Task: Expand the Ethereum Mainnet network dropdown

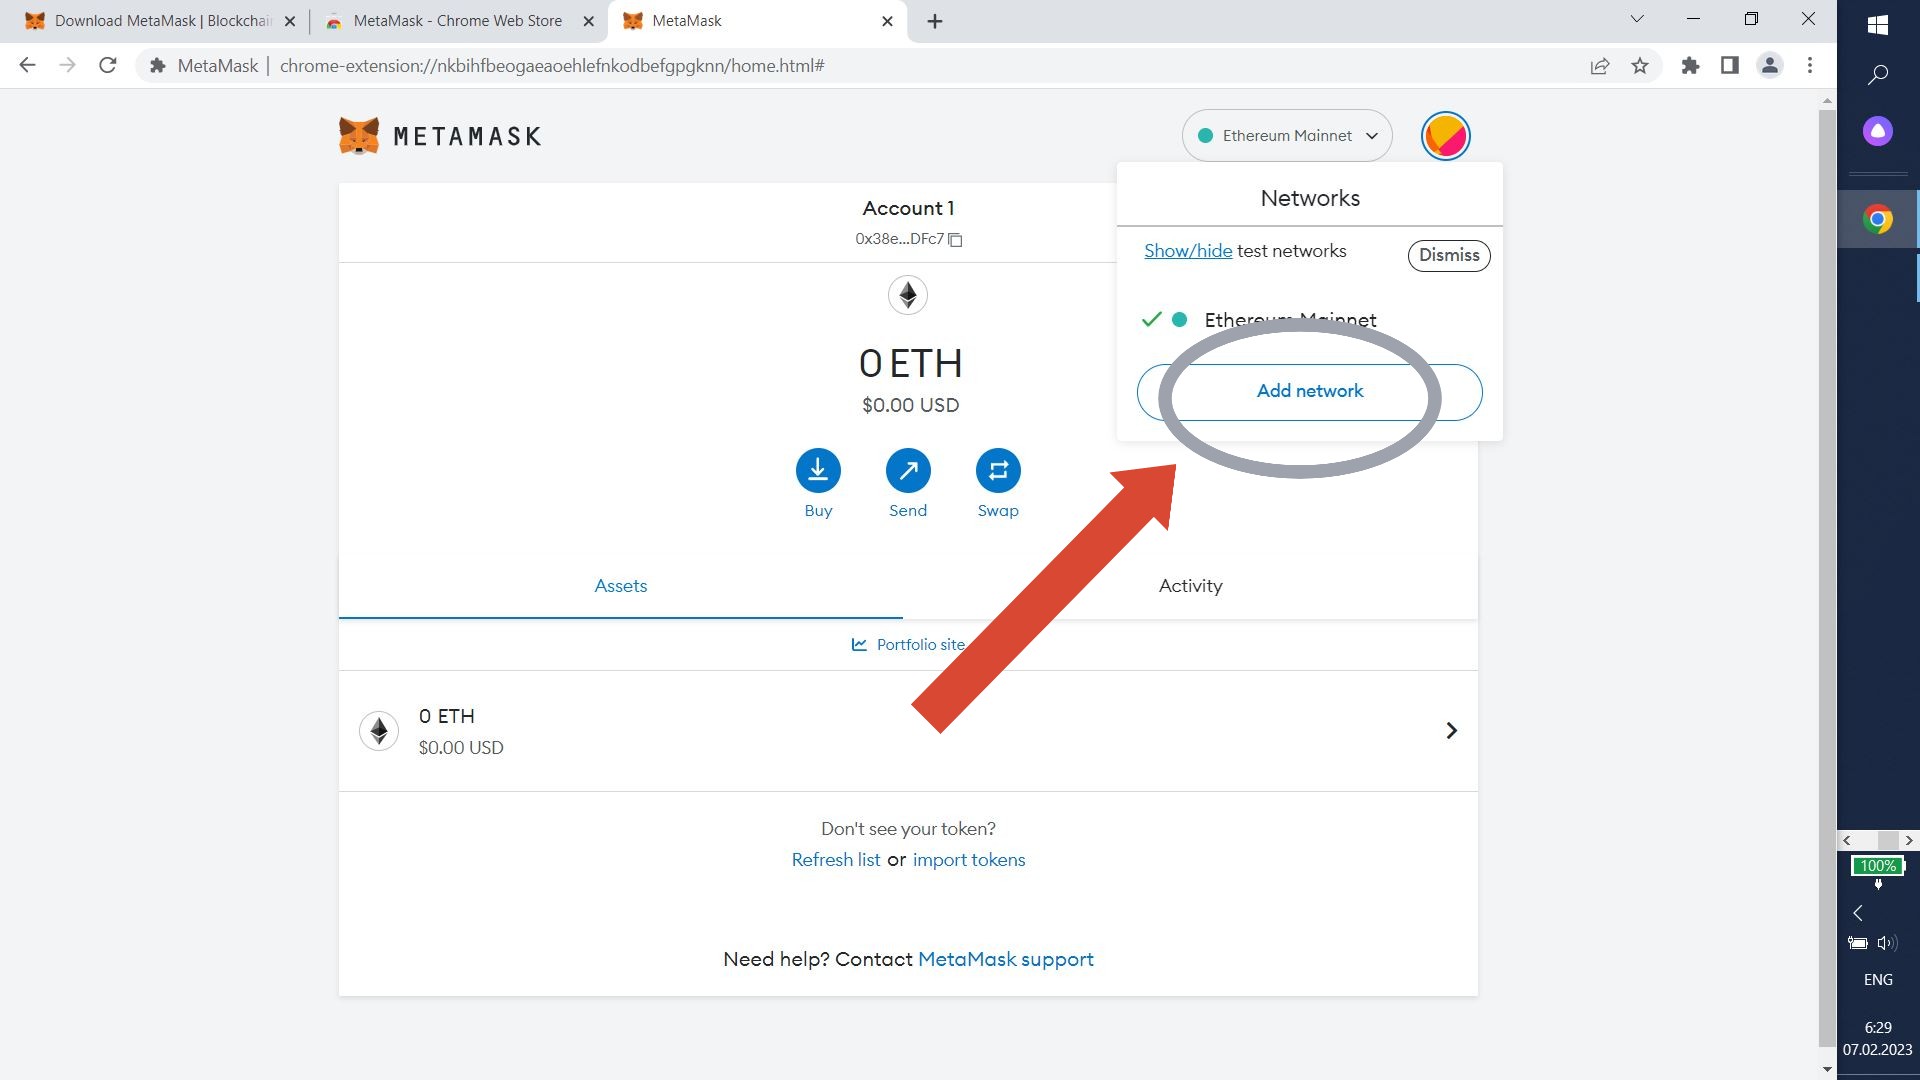Action: [x=1286, y=136]
